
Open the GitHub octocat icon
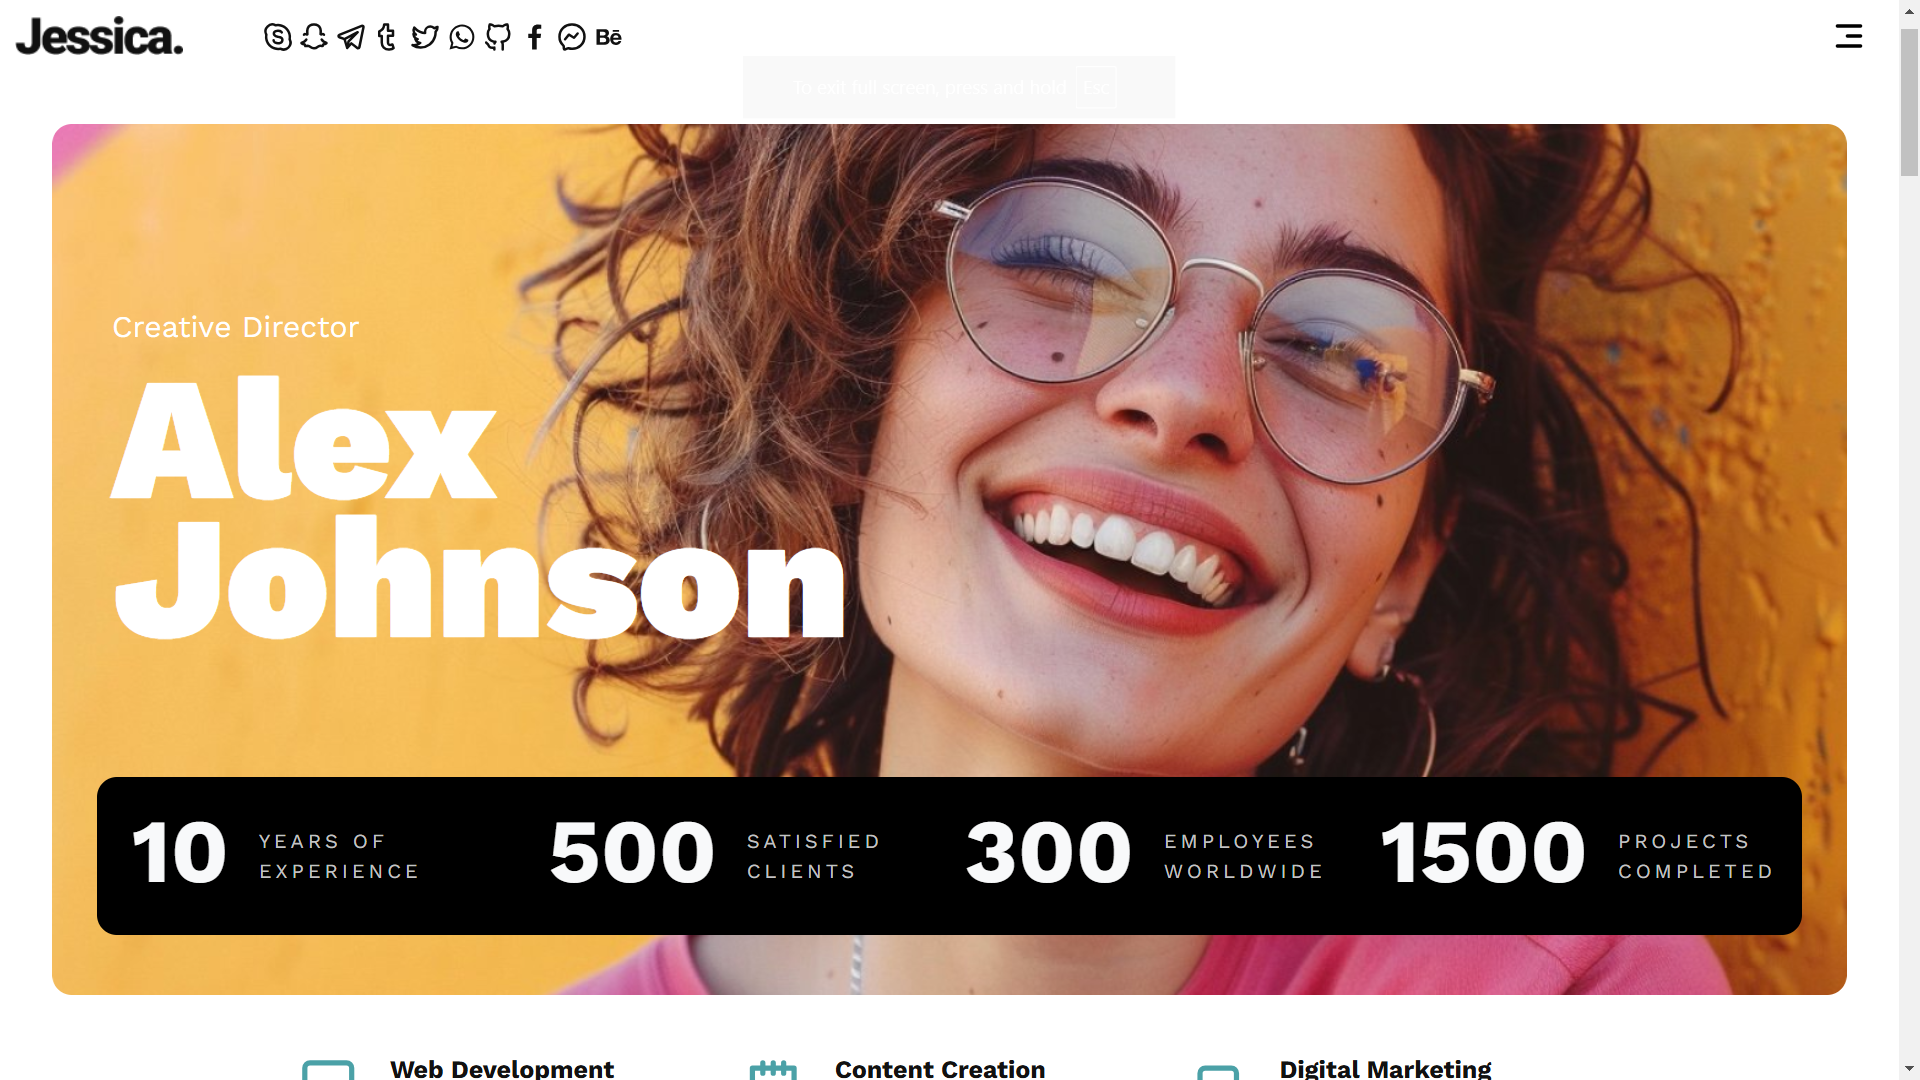coord(498,37)
